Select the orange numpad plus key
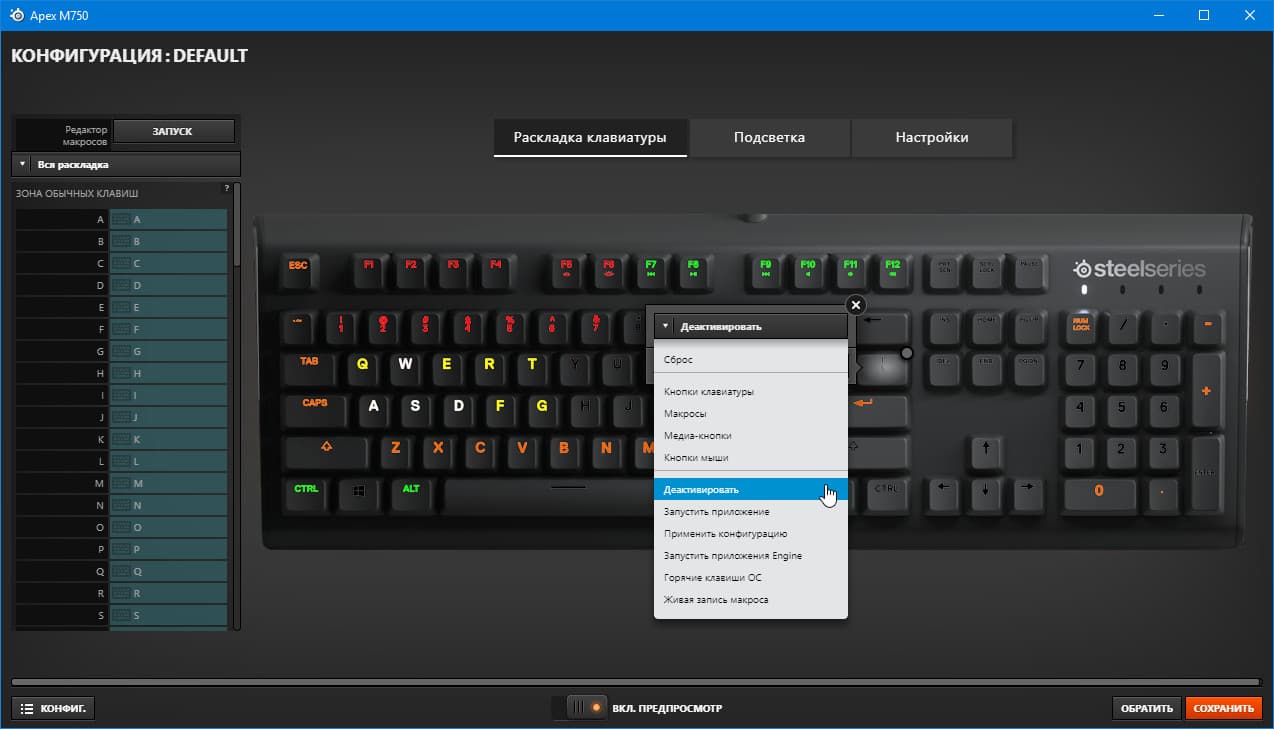The width and height of the screenshot is (1274, 729). (x=1207, y=390)
